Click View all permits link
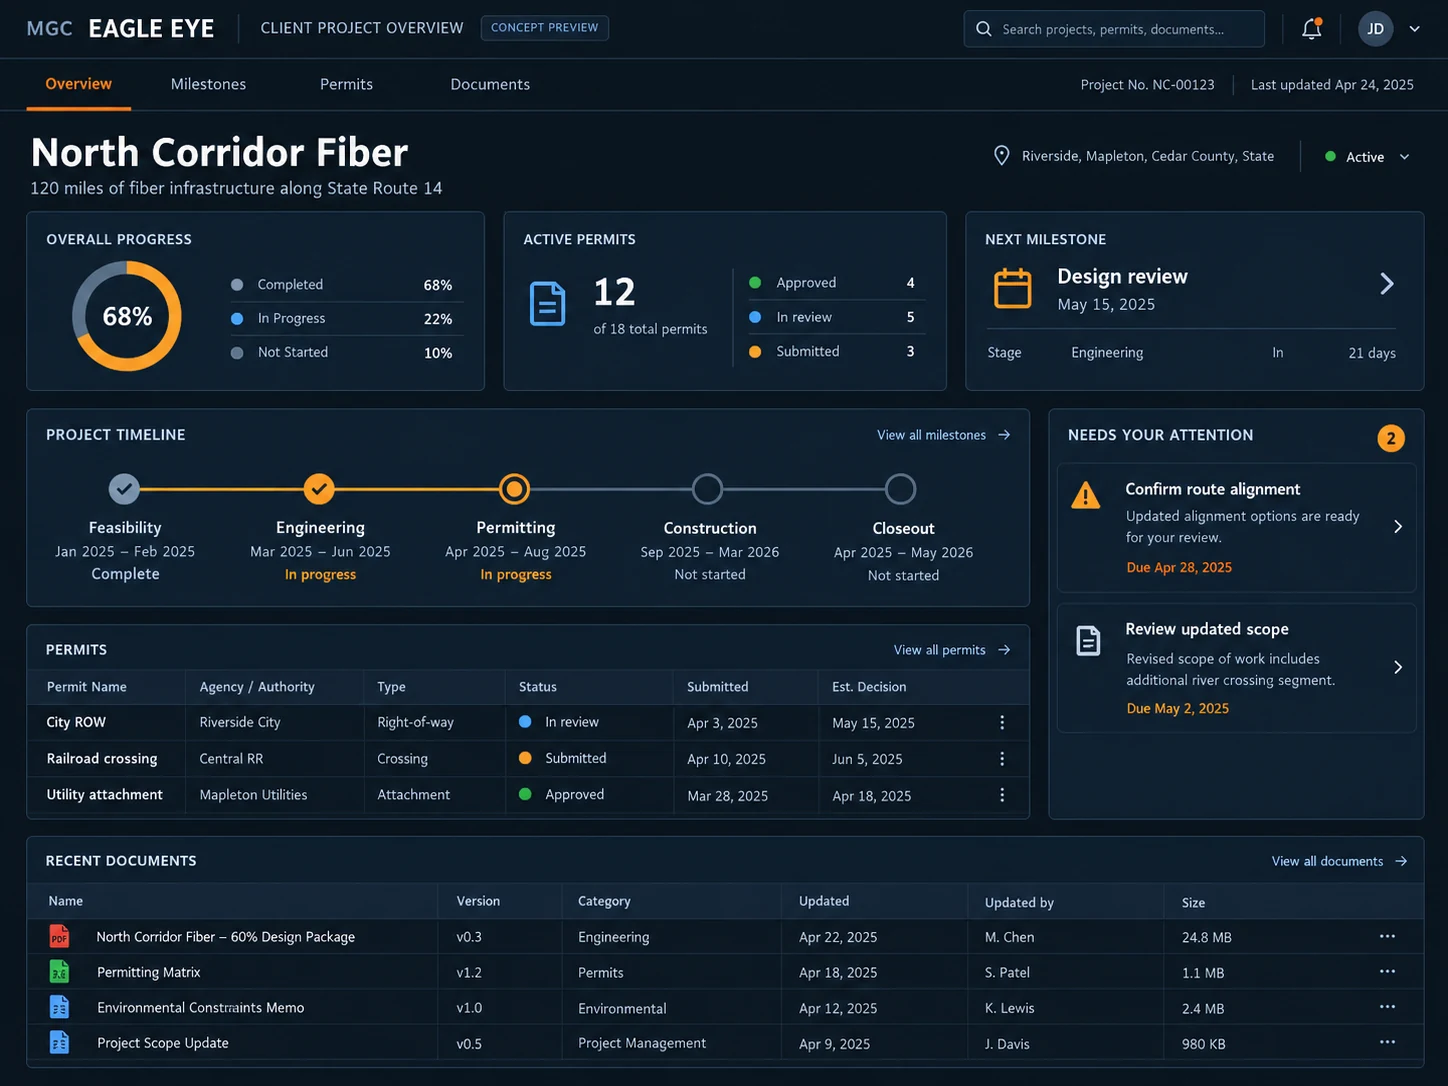1448x1086 pixels. (x=952, y=650)
